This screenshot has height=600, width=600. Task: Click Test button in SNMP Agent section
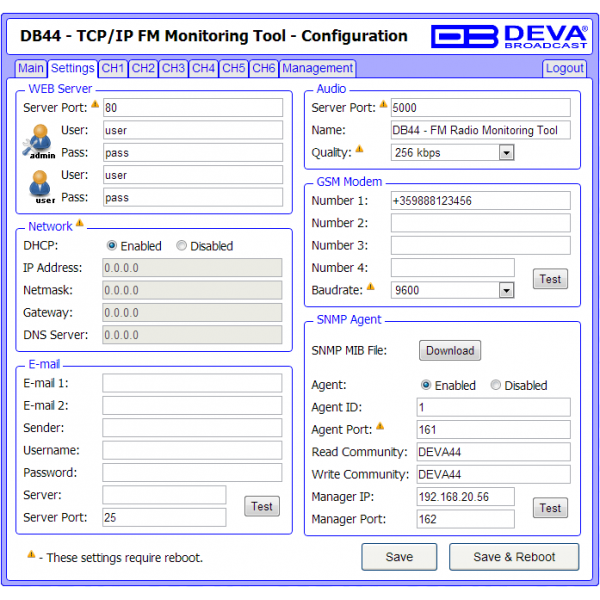point(550,508)
